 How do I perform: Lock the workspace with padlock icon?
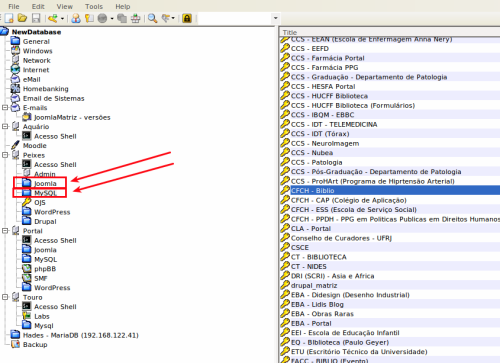click(187, 18)
